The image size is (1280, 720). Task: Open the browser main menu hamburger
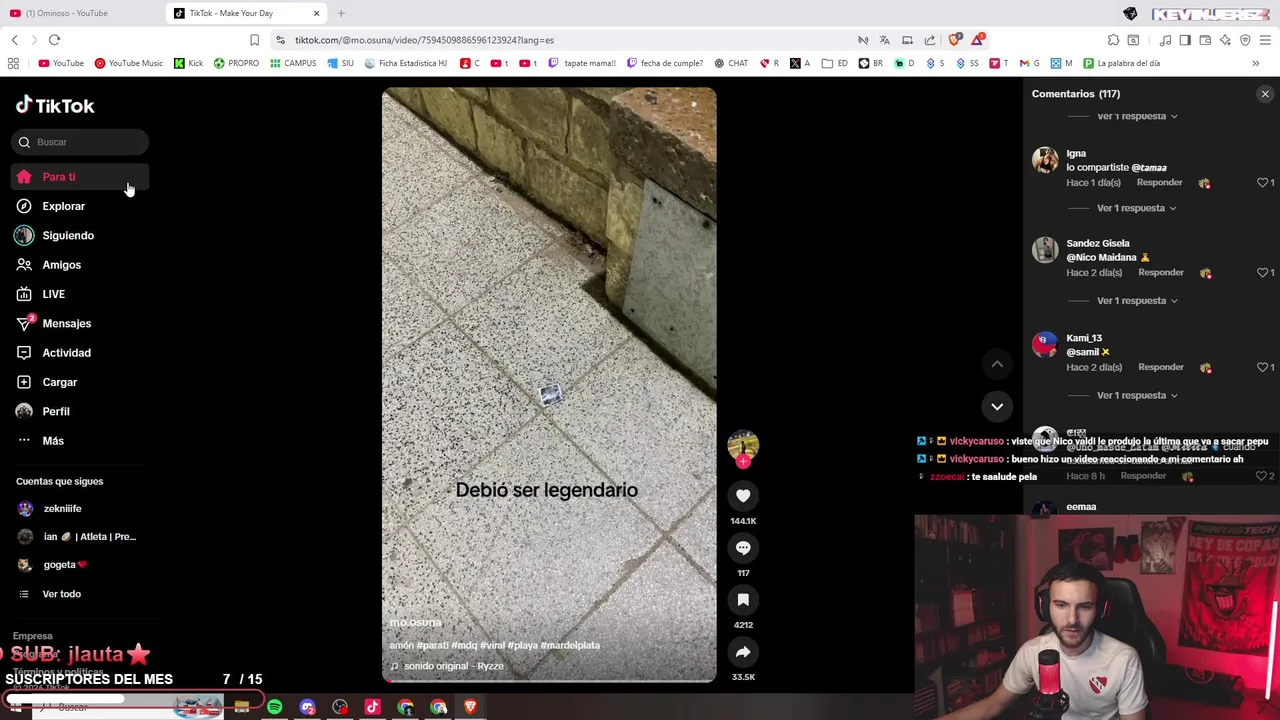point(1265,40)
